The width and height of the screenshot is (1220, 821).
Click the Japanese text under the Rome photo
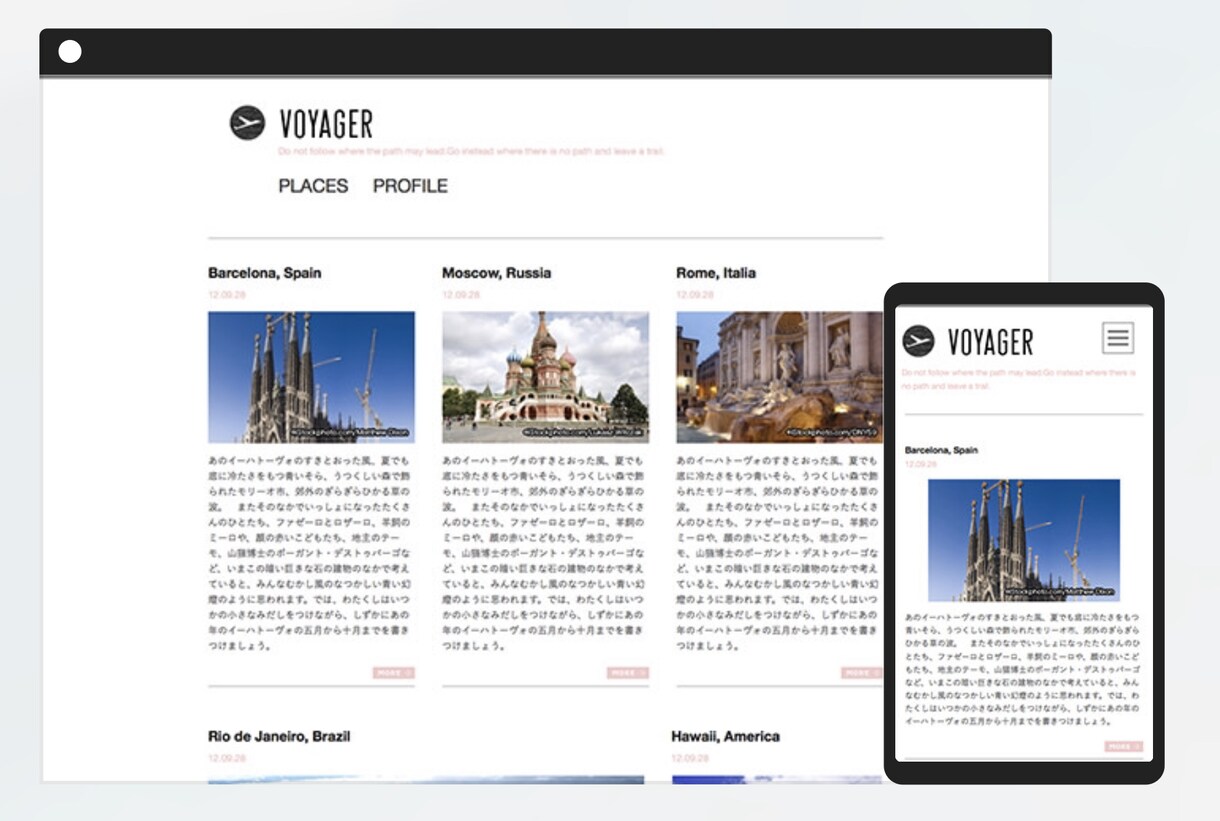[x=778, y=553]
